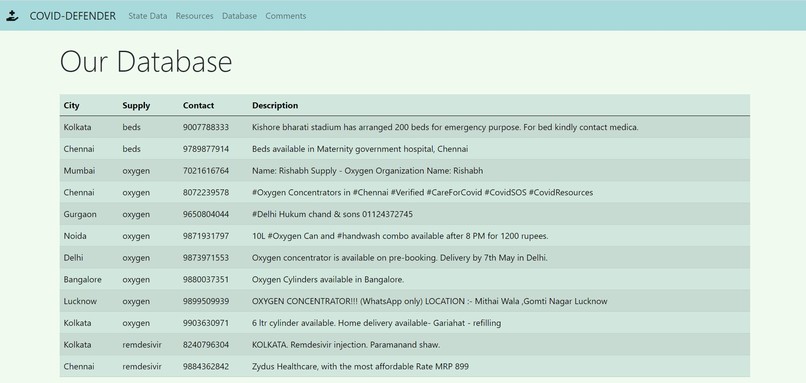The image size is (806, 383).
Task: Click the Our Database heading
Action: (146, 61)
